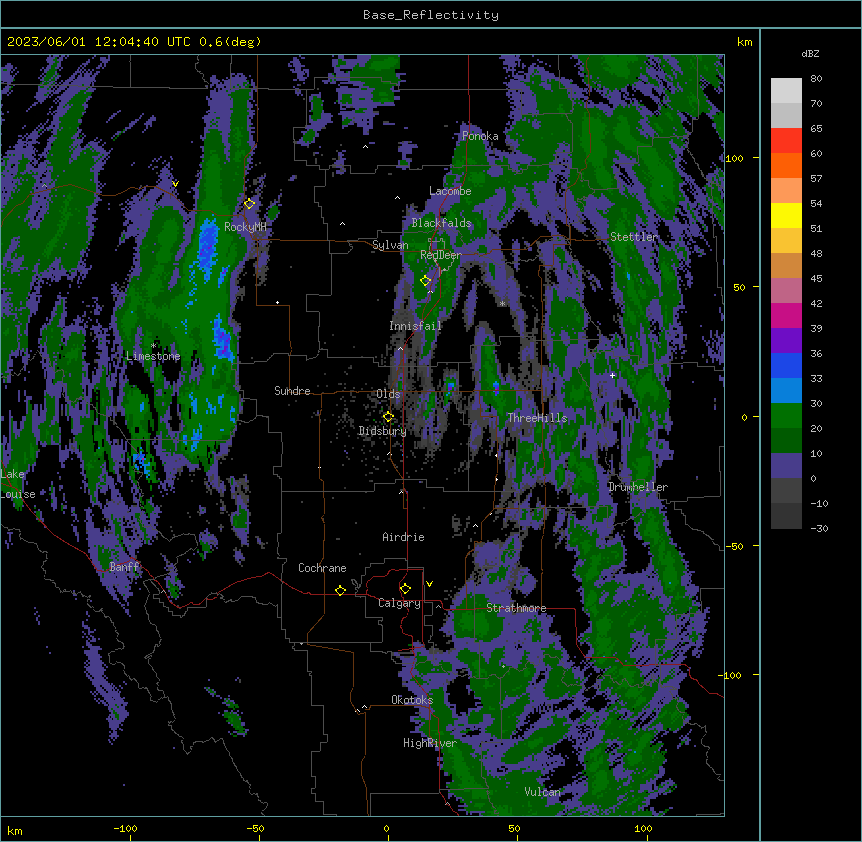Click the asterisk marker above Limestone label
The width and height of the screenshot is (862, 842).
(x=153, y=346)
